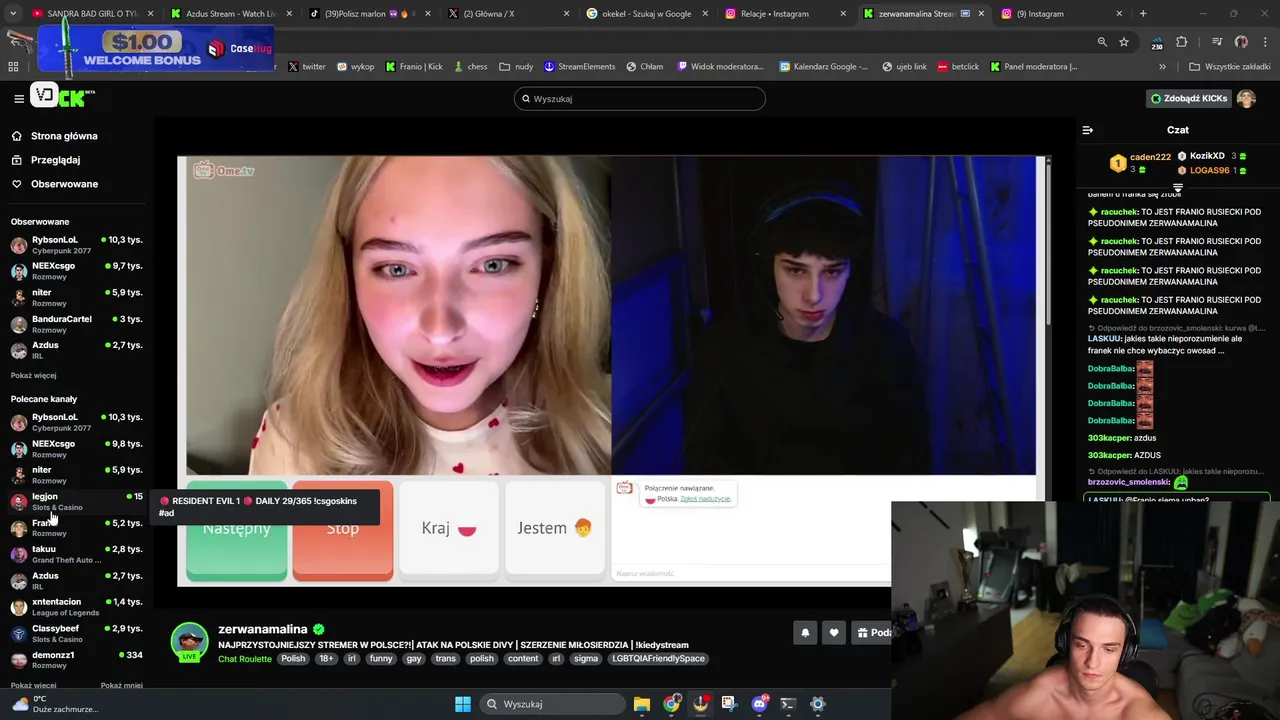Open the Windows Start menu
The width and height of the screenshot is (1280, 720).
pyautogui.click(x=463, y=704)
